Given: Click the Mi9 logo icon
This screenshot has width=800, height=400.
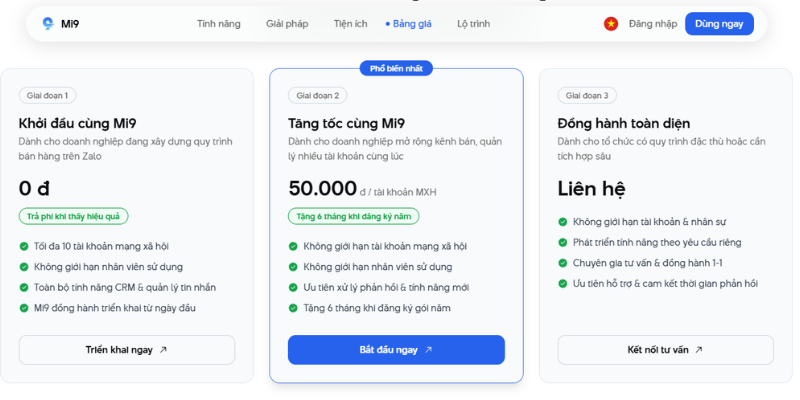Looking at the screenshot, I should 48,23.
